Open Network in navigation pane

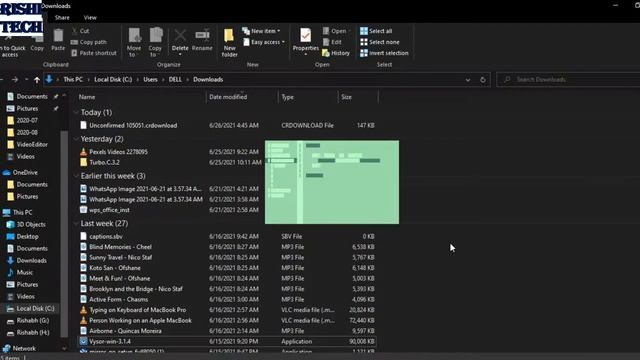(19, 349)
